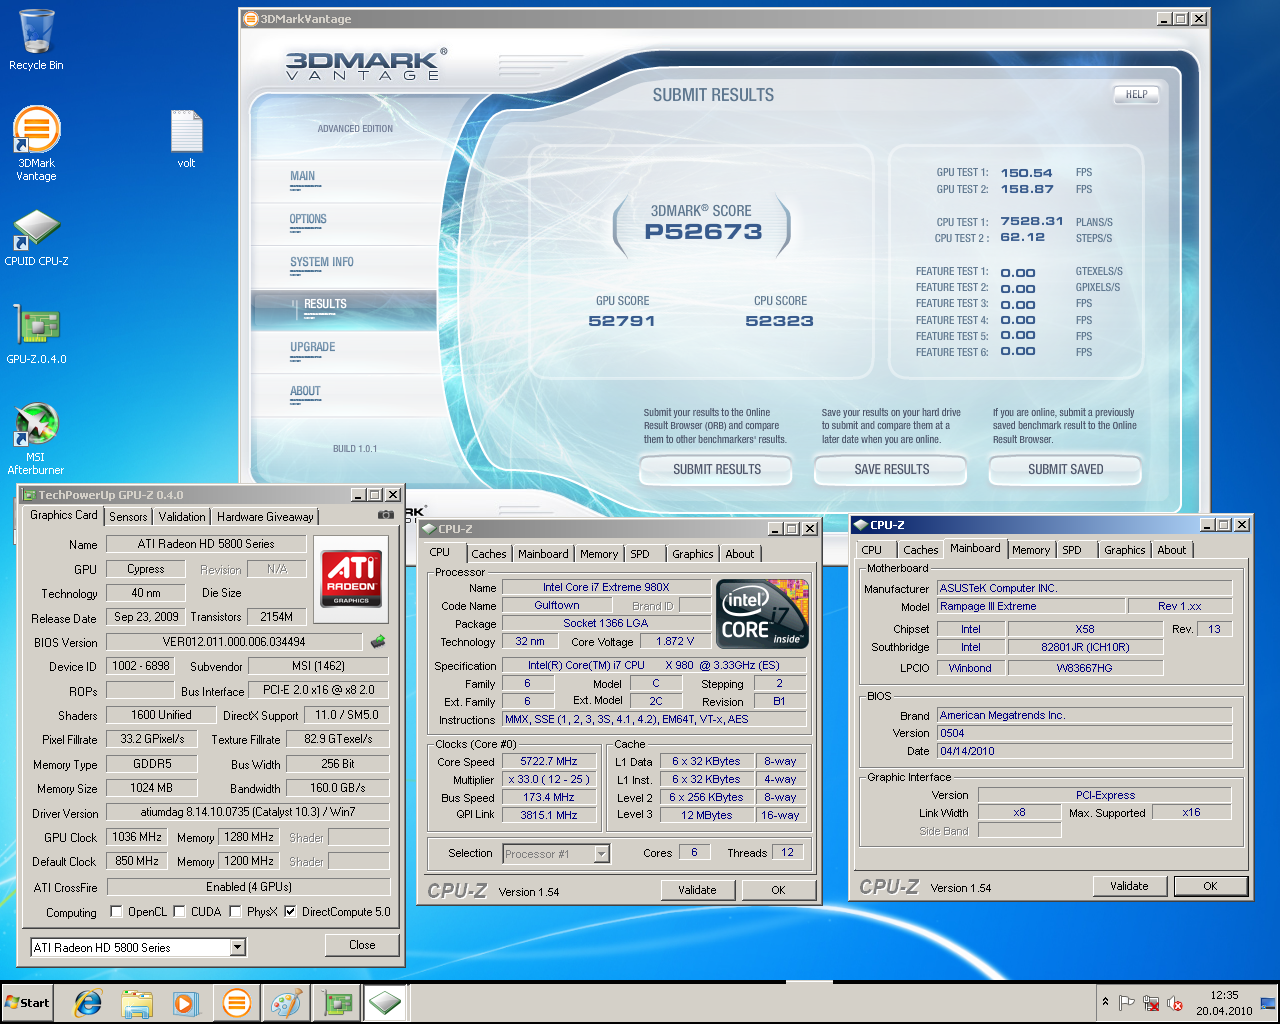Launch 3DMark Vantage desktop shortcut

[x=36, y=143]
